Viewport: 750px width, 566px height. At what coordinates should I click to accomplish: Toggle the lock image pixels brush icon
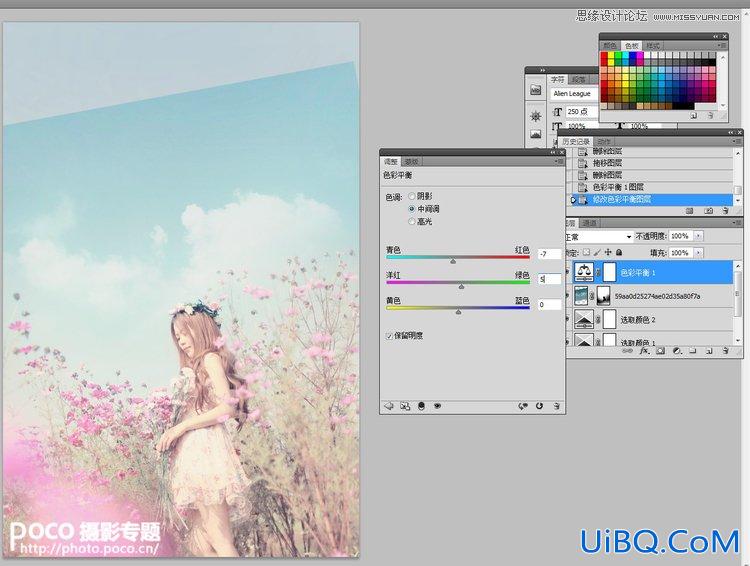[597, 253]
